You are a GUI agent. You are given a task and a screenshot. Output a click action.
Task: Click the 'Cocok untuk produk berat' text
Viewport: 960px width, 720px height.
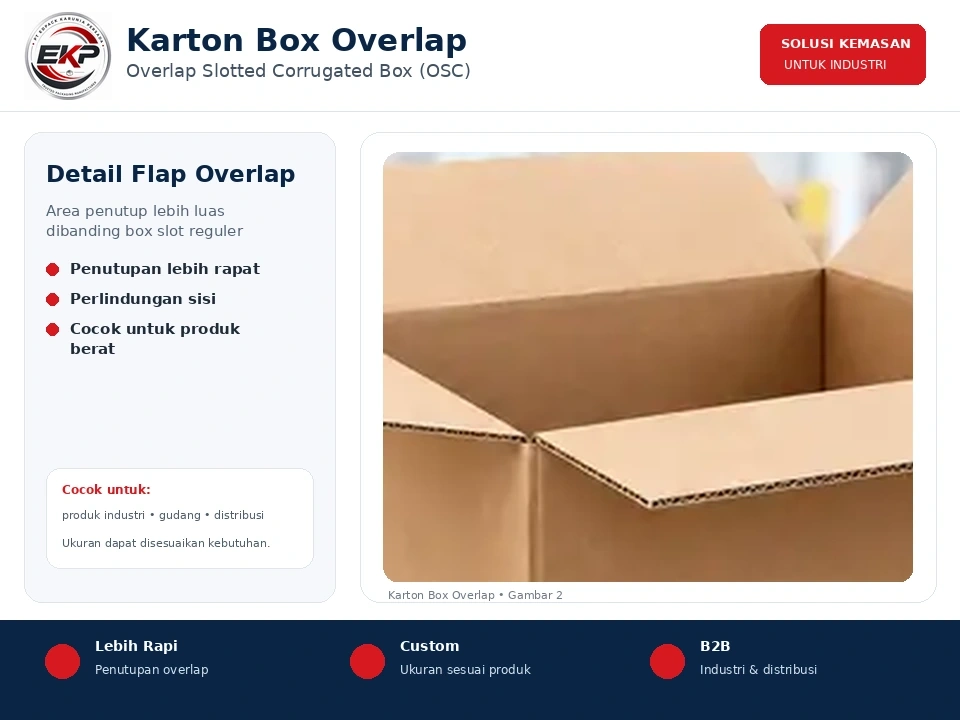click(x=155, y=339)
